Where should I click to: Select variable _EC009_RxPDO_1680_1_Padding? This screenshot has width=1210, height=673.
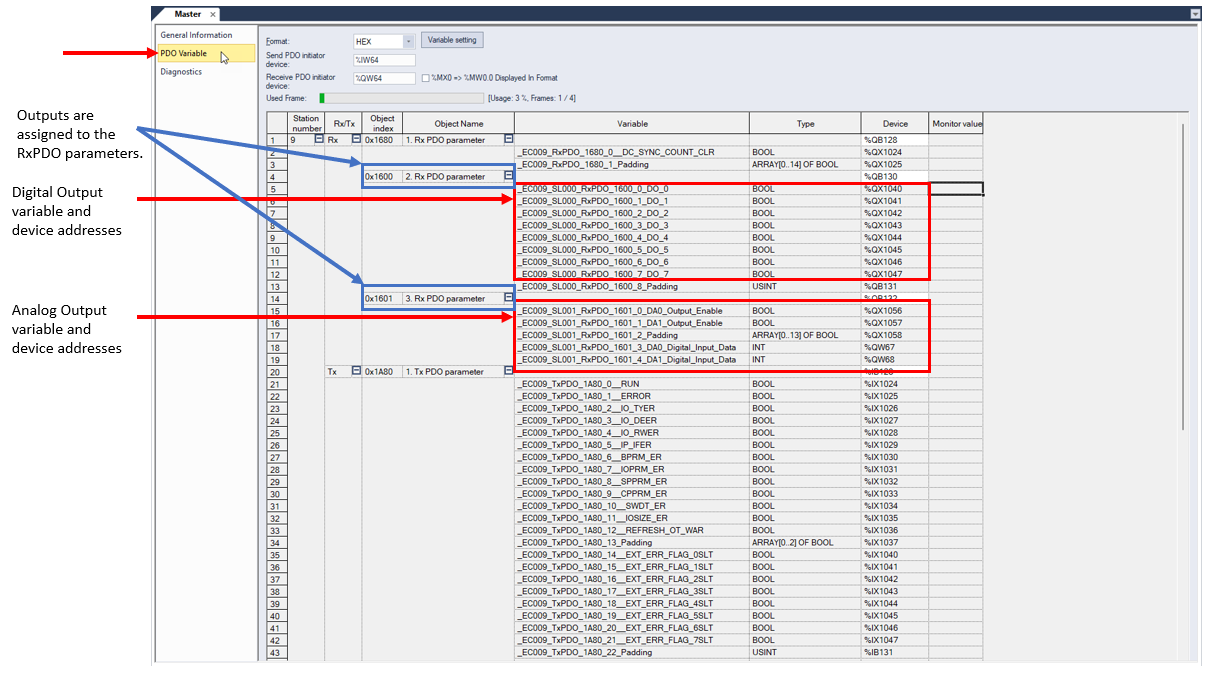[632, 164]
